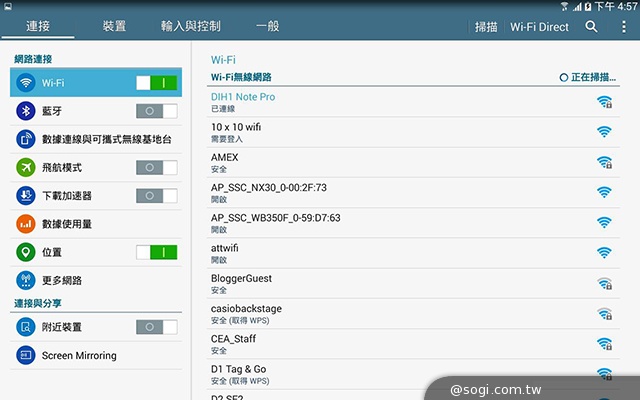The height and width of the screenshot is (400, 640).
Task: Open Screen Mirroring settings
Action: [x=96, y=355]
